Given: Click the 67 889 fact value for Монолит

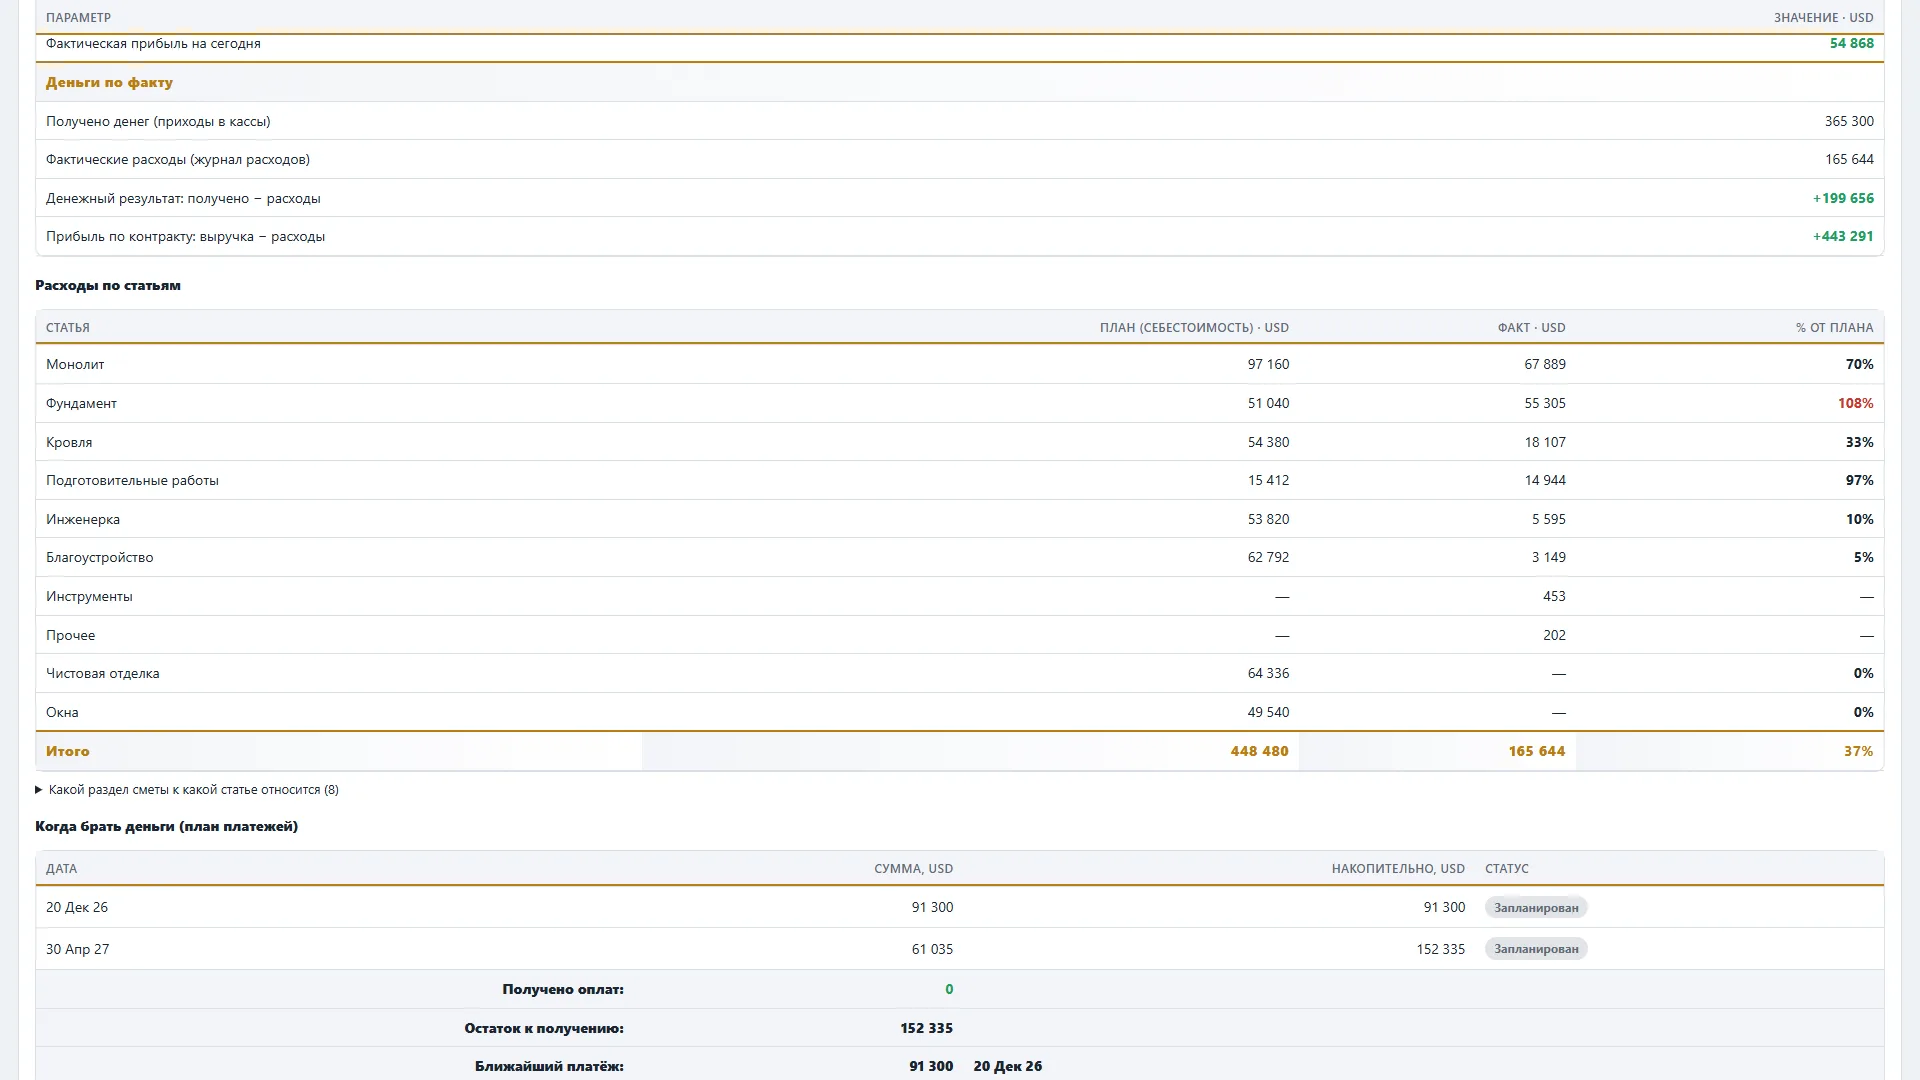Looking at the screenshot, I should 1545,365.
